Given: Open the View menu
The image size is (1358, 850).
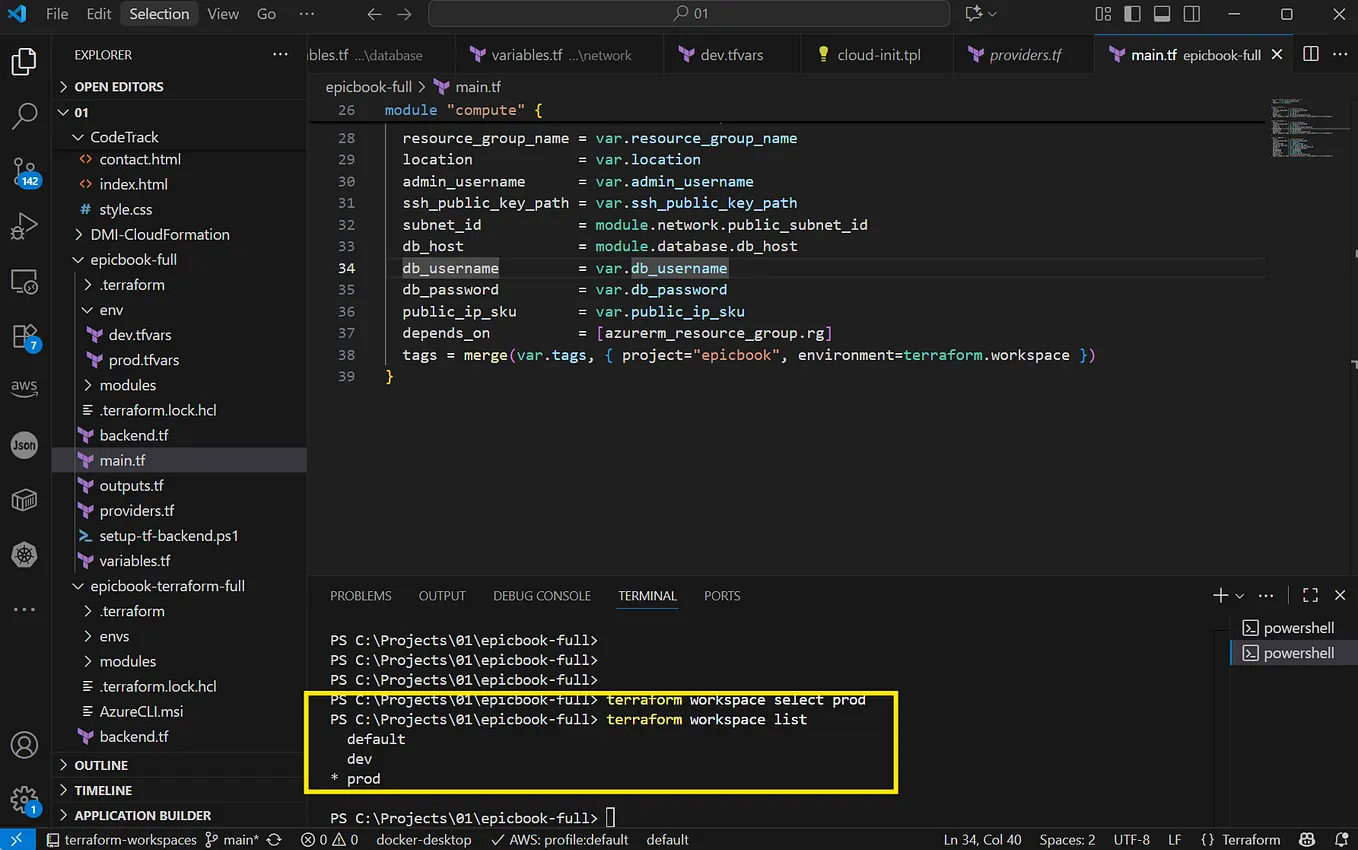Looking at the screenshot, I should pos(222,14).
